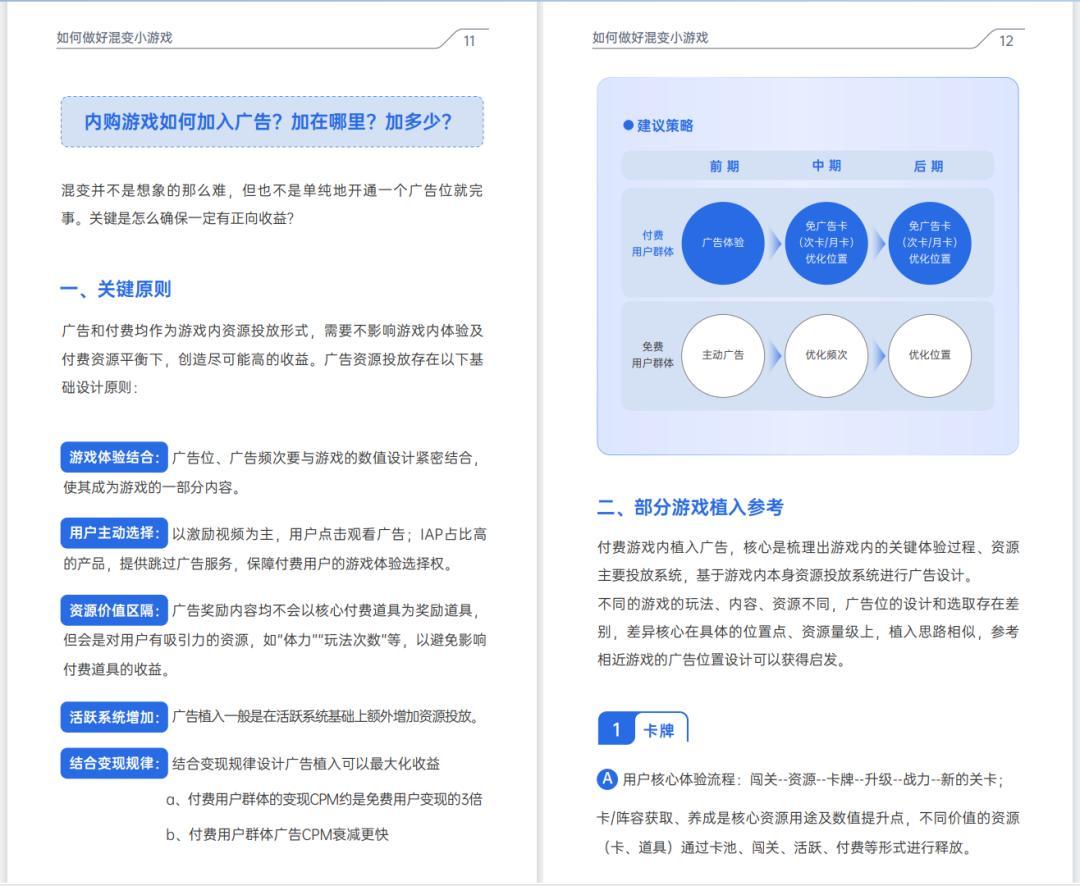Click the circled A icon before 用户核心体验流程
The height and width of the screenshot is (886, 1080).
tap(607, 779)
